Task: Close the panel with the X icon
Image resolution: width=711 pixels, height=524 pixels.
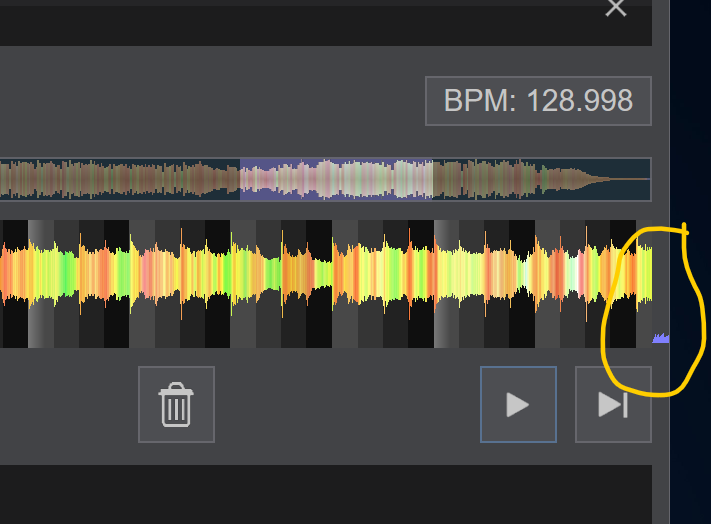Action: pyautogui.click(x=616, y=8)
